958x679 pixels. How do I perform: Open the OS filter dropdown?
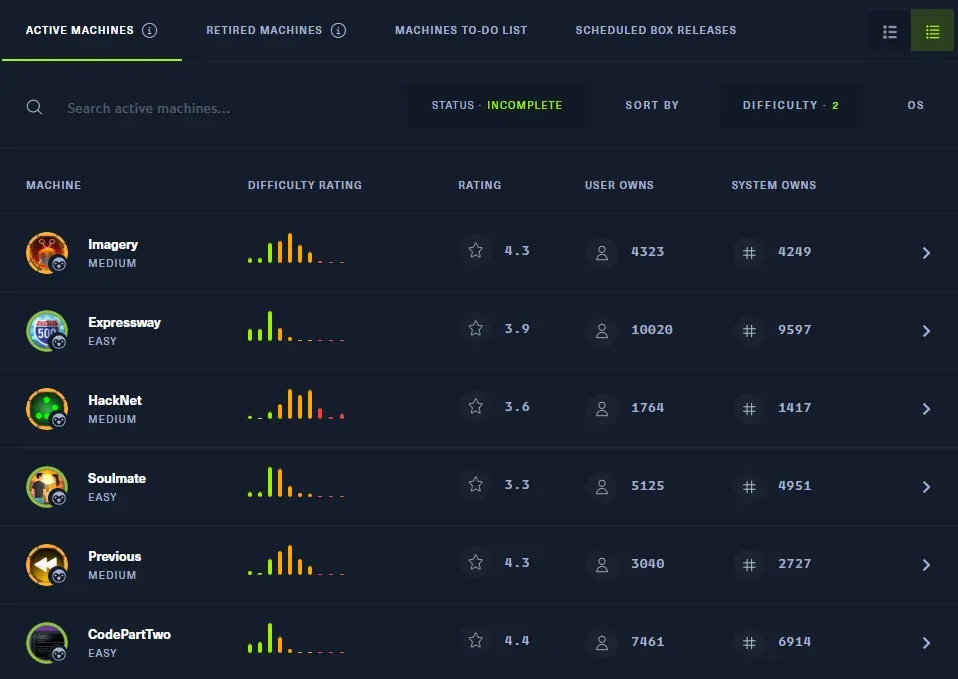point(915,105)
